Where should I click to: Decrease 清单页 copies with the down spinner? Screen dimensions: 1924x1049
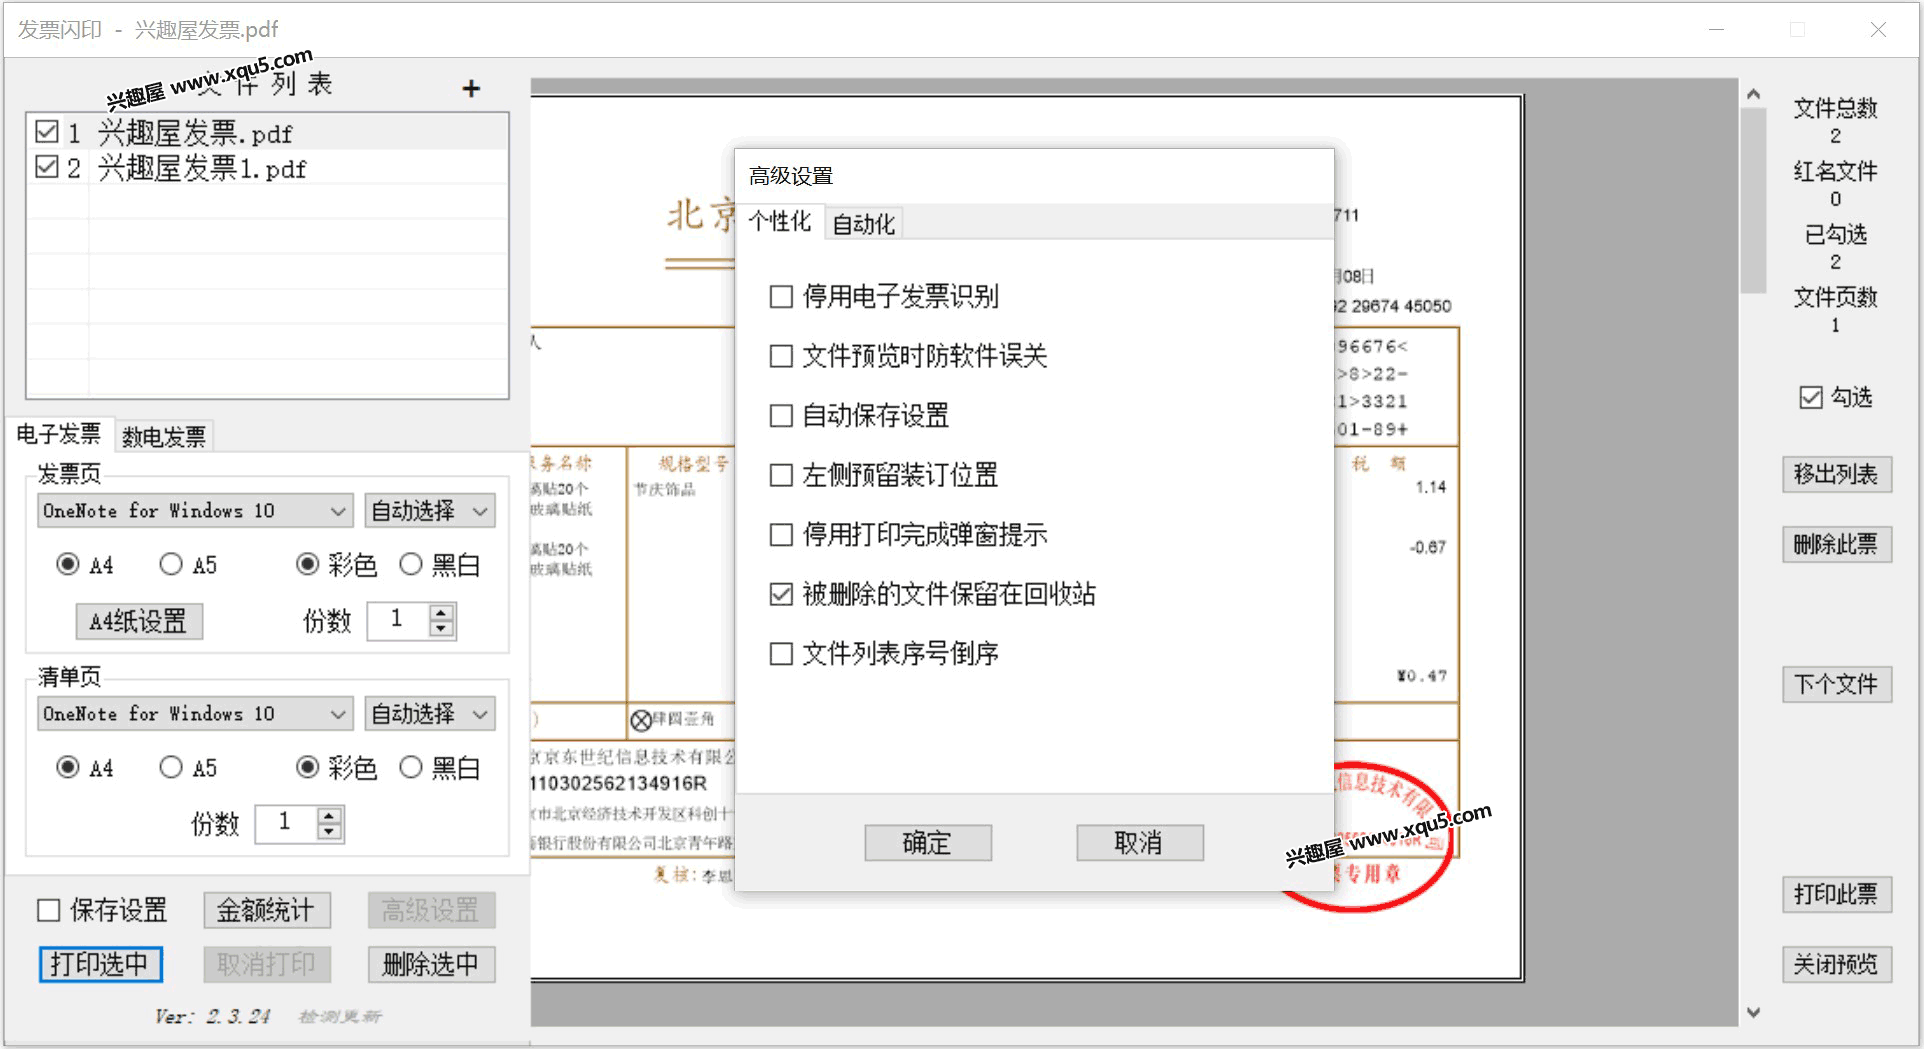(x=329, y=832)
